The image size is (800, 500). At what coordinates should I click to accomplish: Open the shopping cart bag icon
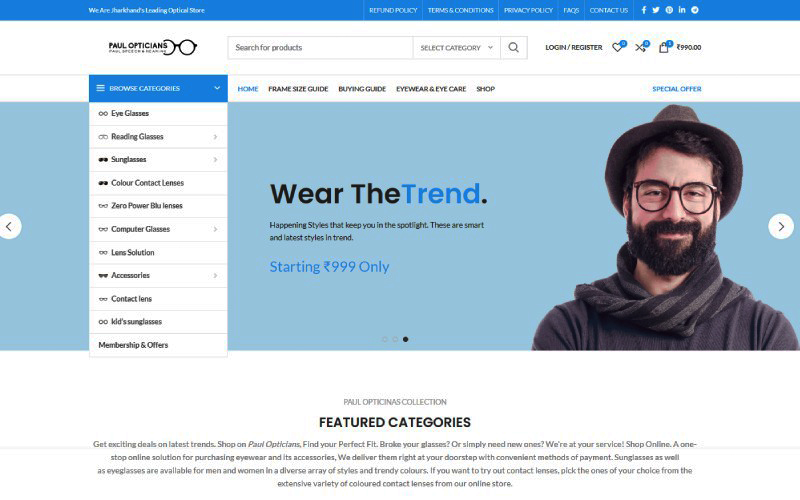664,47
